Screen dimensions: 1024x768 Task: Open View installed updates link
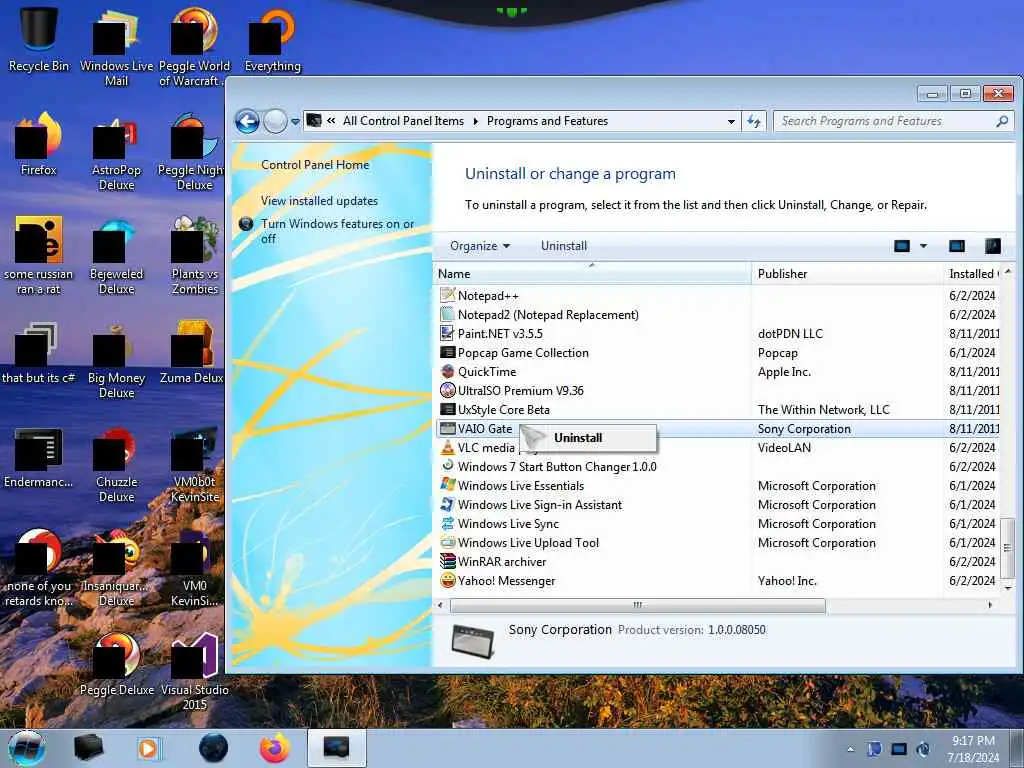pyautogui.click(x=319, y=201)
